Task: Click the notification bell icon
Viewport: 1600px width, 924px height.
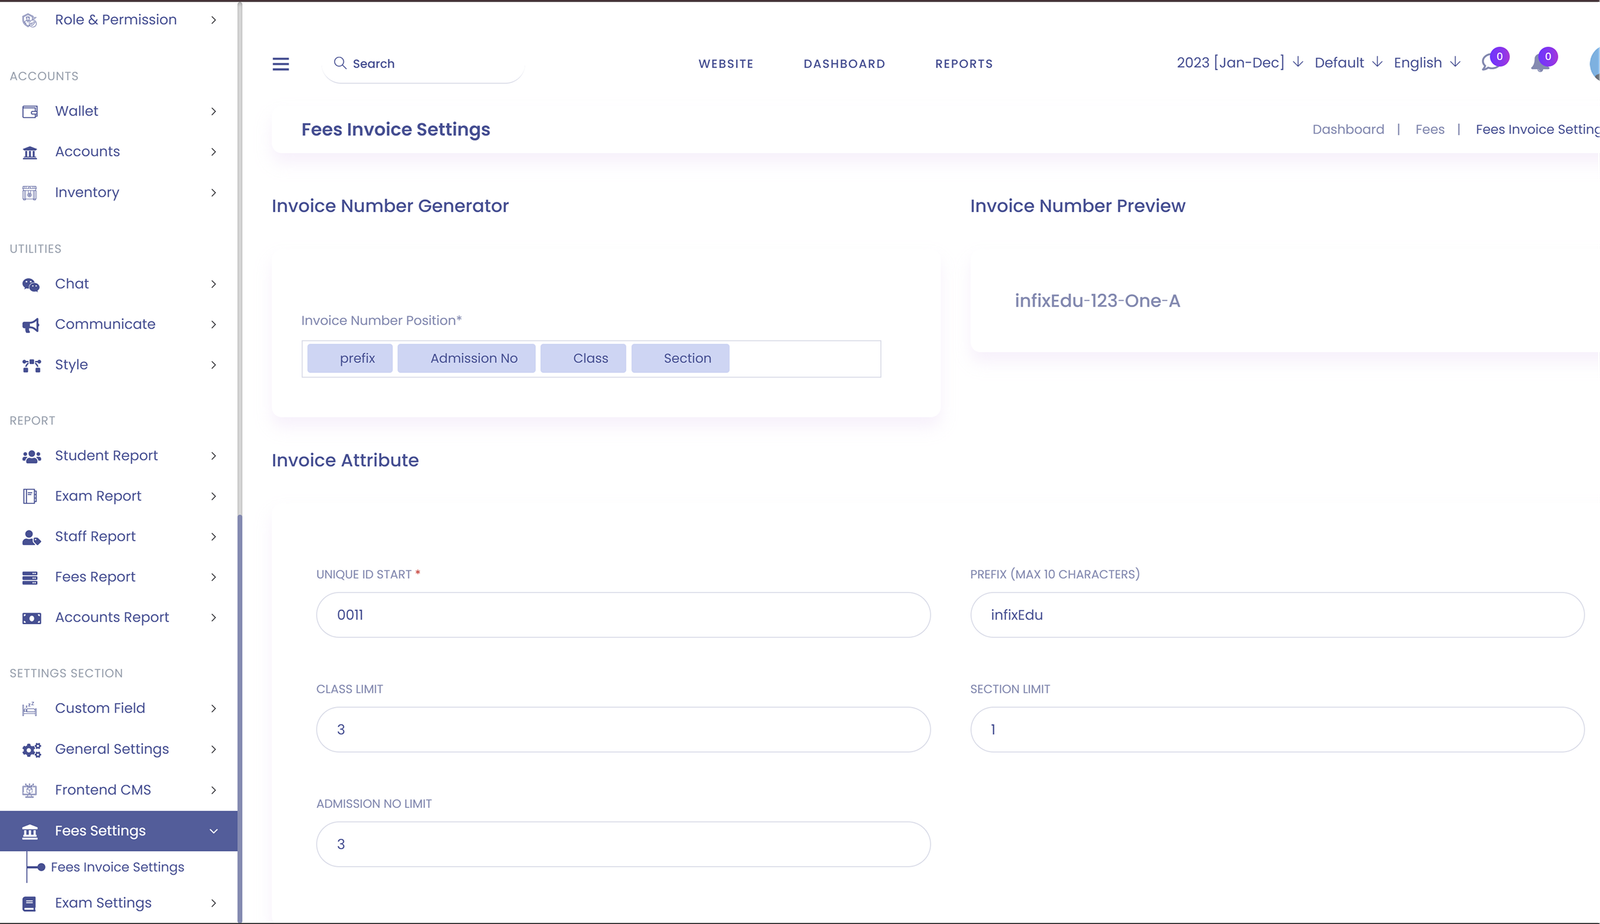Action: 1539,62
